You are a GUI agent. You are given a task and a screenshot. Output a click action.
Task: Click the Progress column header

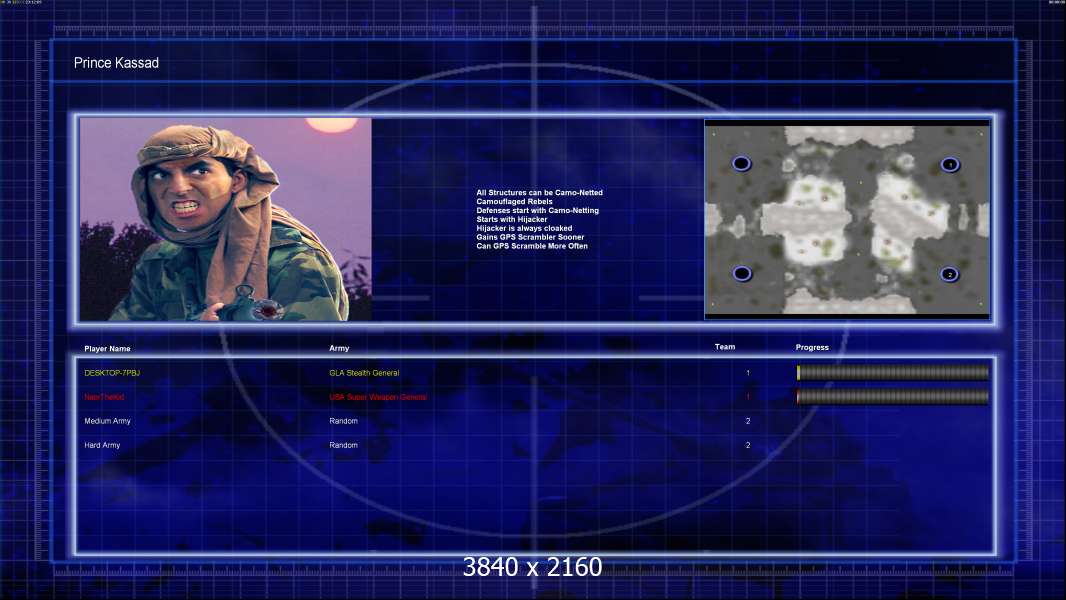(x=812, y=347)
